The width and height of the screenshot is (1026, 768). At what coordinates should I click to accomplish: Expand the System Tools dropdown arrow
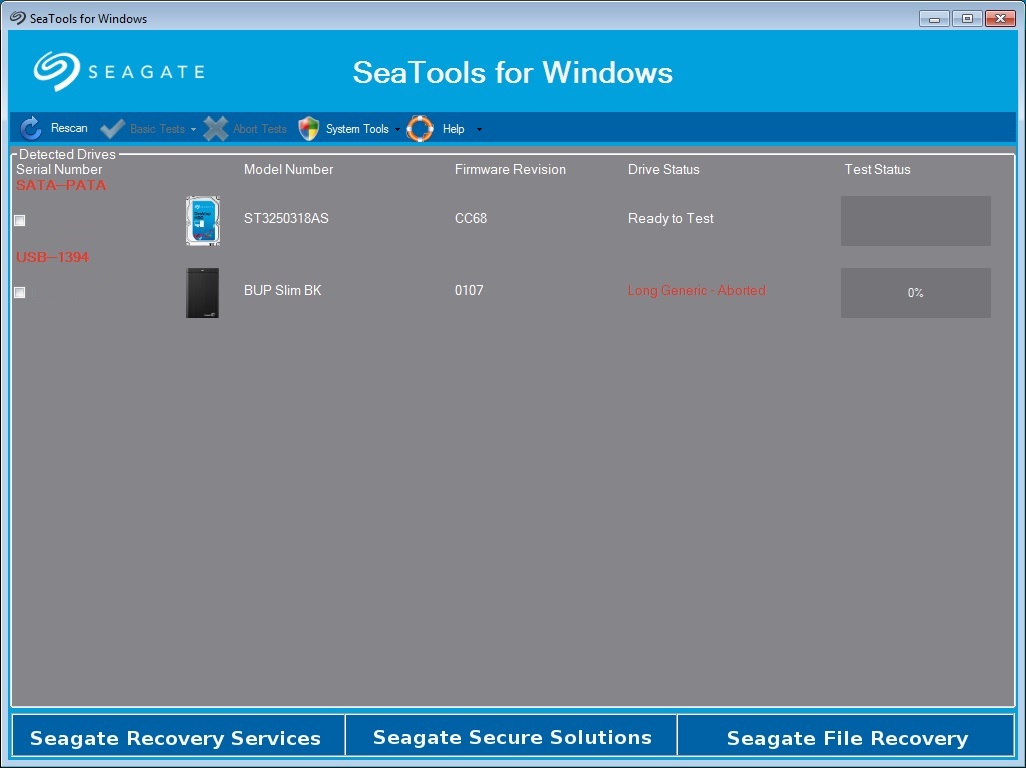397,130
